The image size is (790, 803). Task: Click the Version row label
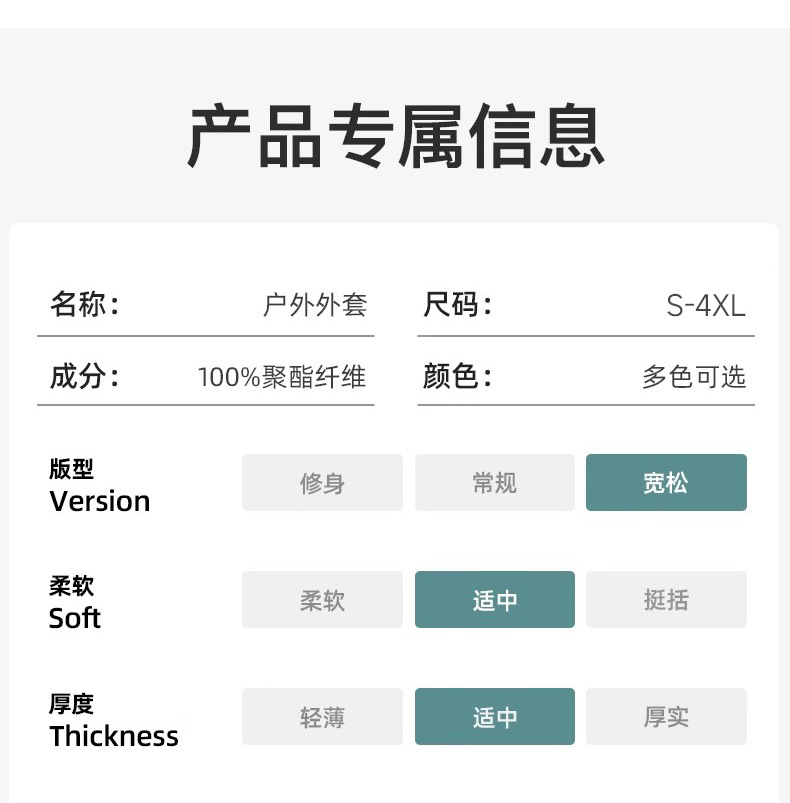tap(99, 501)
